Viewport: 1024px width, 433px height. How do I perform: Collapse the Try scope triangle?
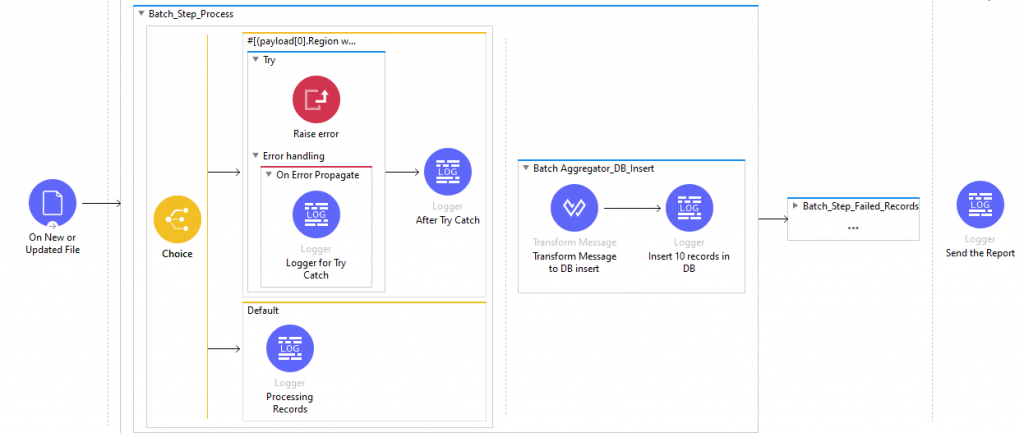255,60
